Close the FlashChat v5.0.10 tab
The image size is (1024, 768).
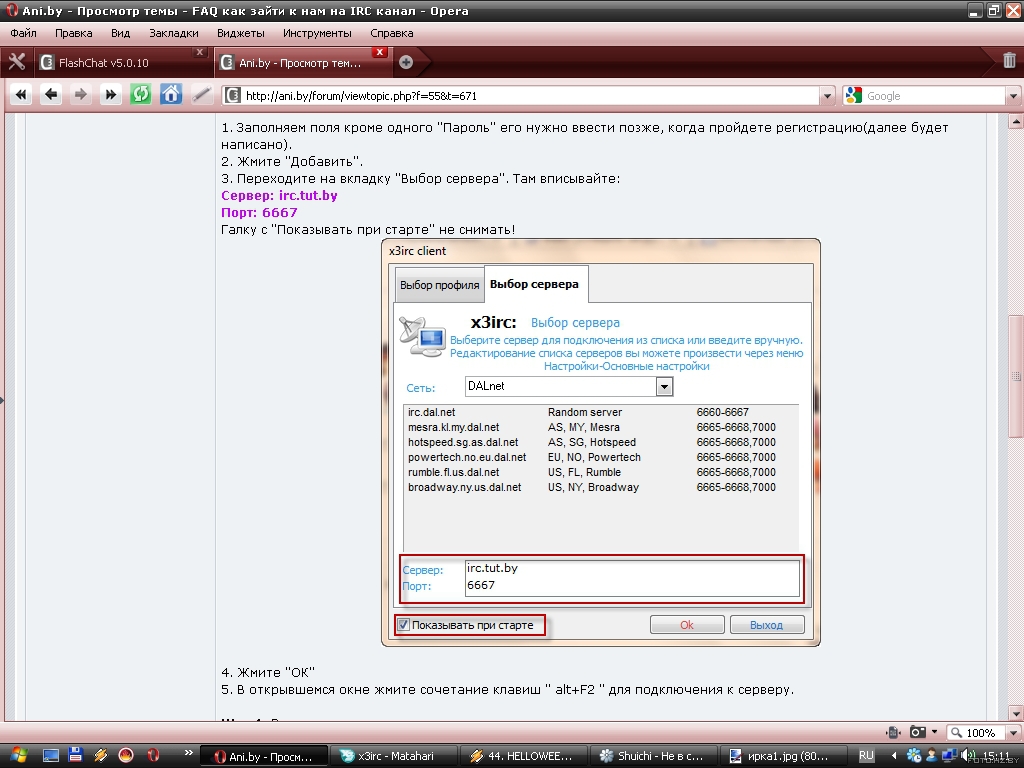(200, 52)
